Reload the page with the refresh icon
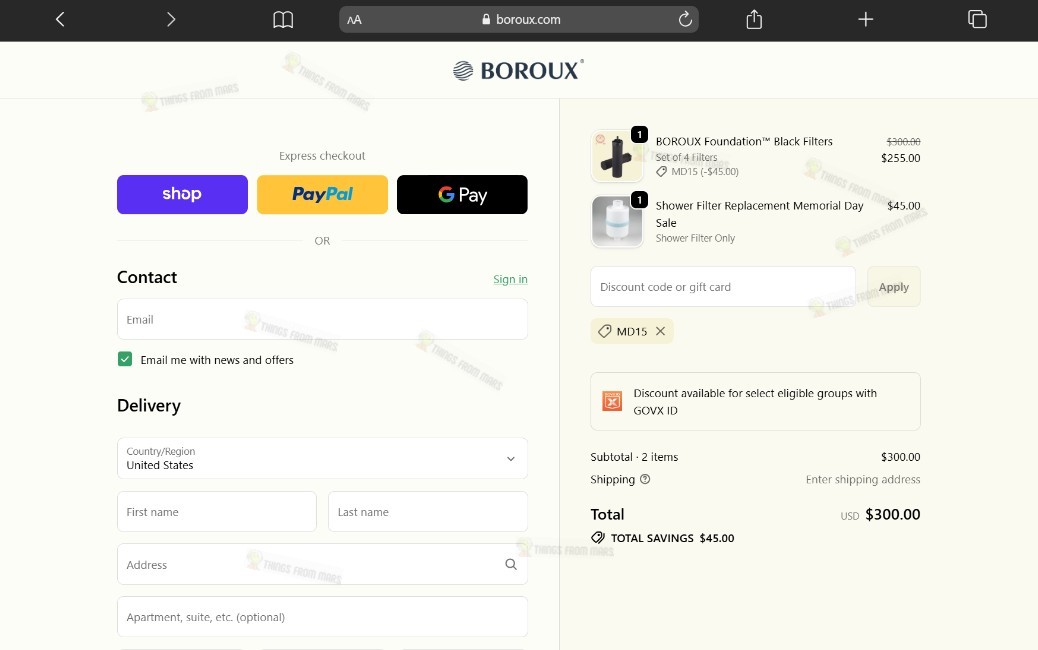The height and width of the screenshot is (650, 1038). click(x=685, y=19)
